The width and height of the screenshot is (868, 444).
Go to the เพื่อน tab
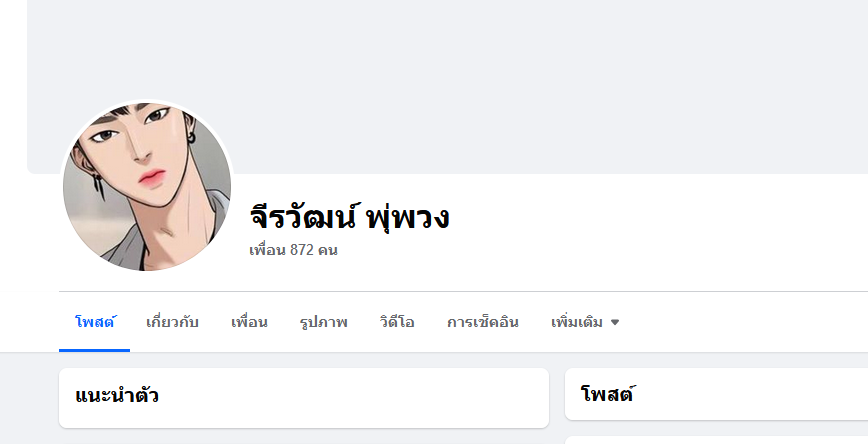249,322
